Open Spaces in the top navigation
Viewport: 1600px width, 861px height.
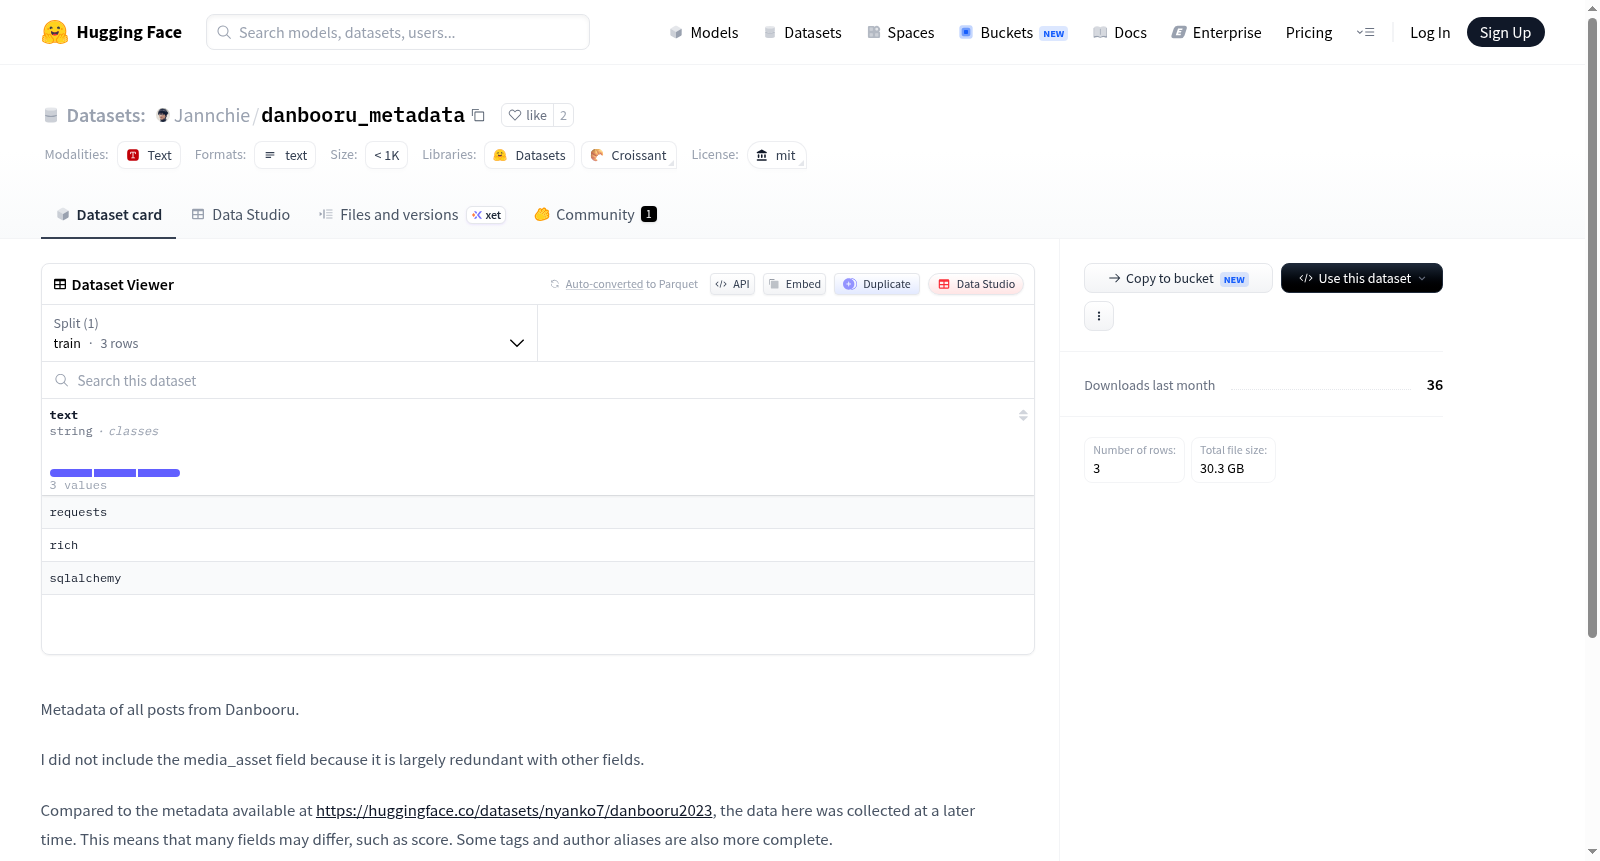[x=901, y=32]
